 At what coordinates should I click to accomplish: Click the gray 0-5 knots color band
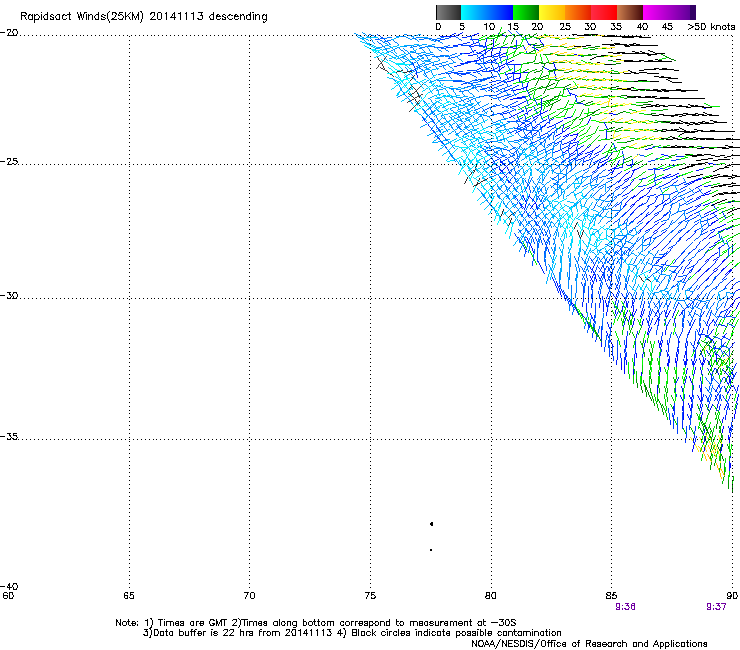pyautogui.click(x=448, y=12)
